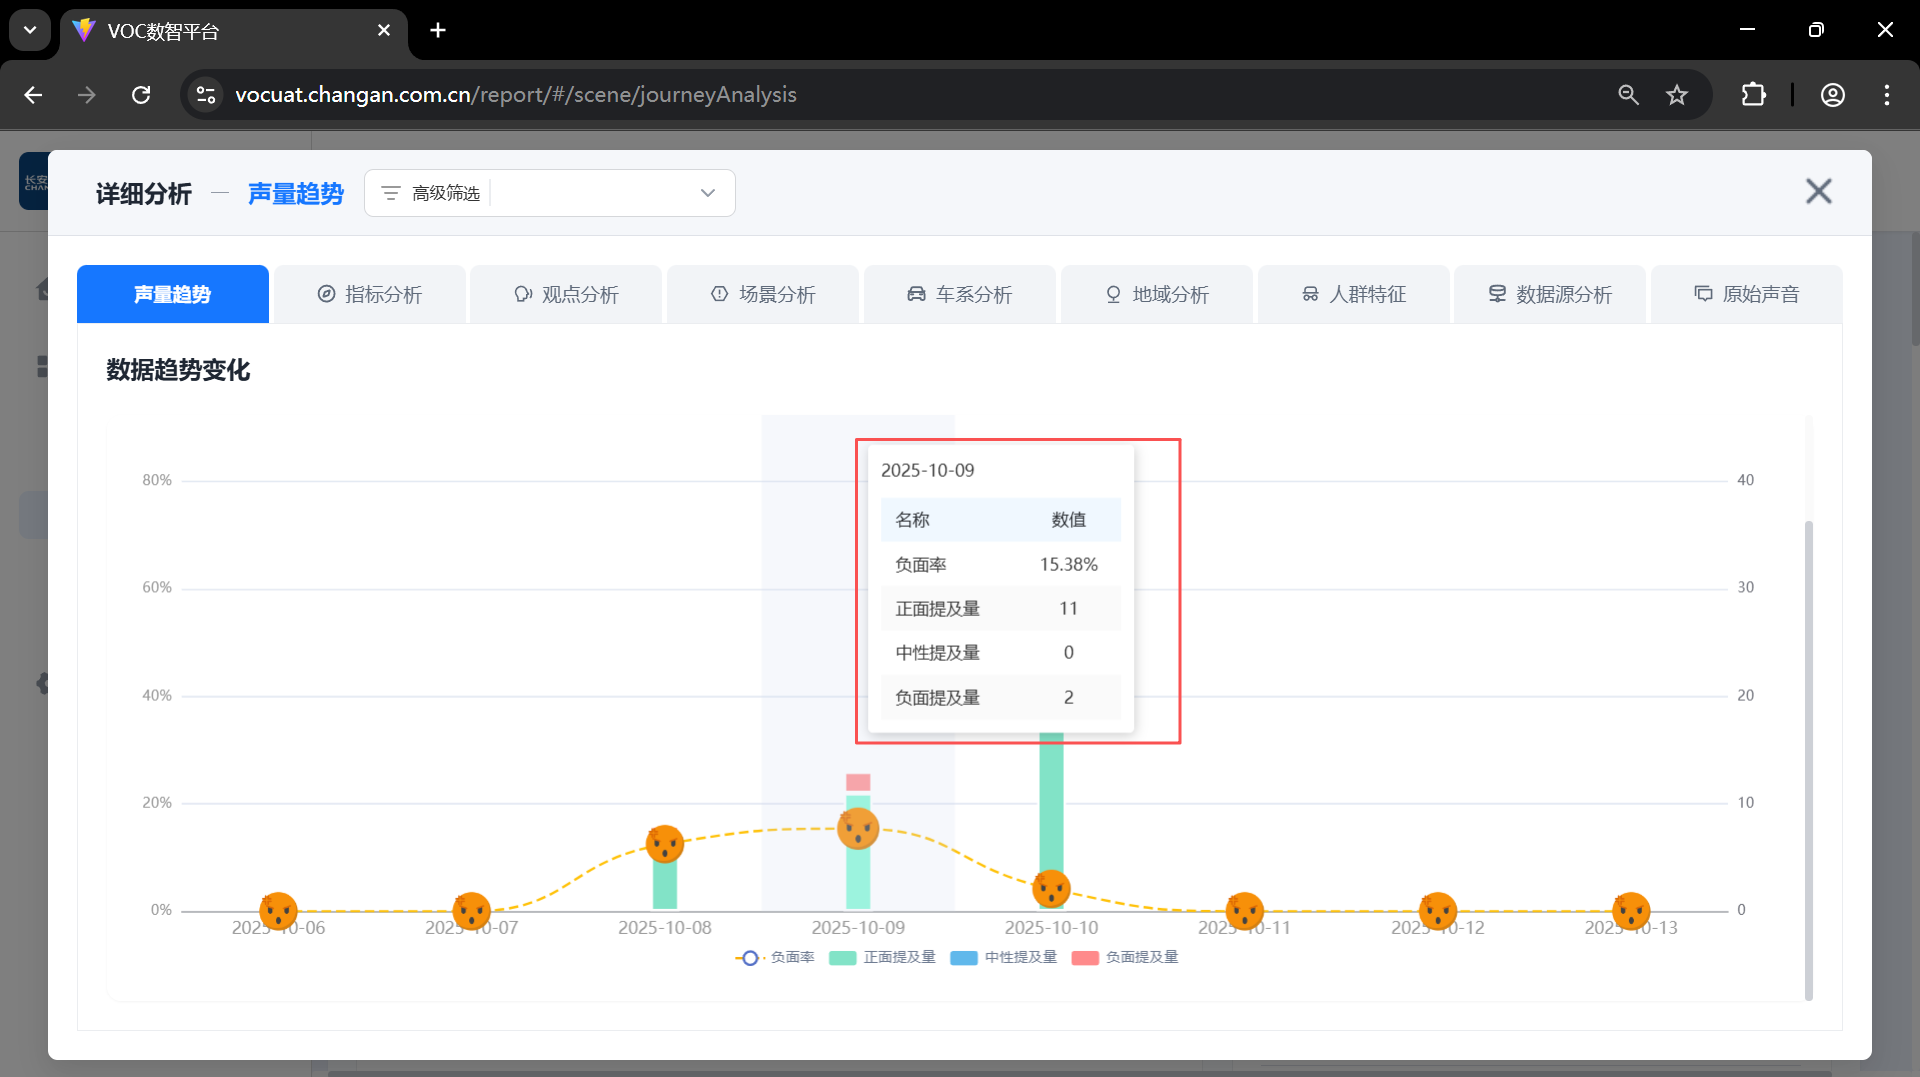Open the 原始声音 tab
The height and width of the screenshot is (1077, 1920).
pyautogui.click(x=1747, y=294)
